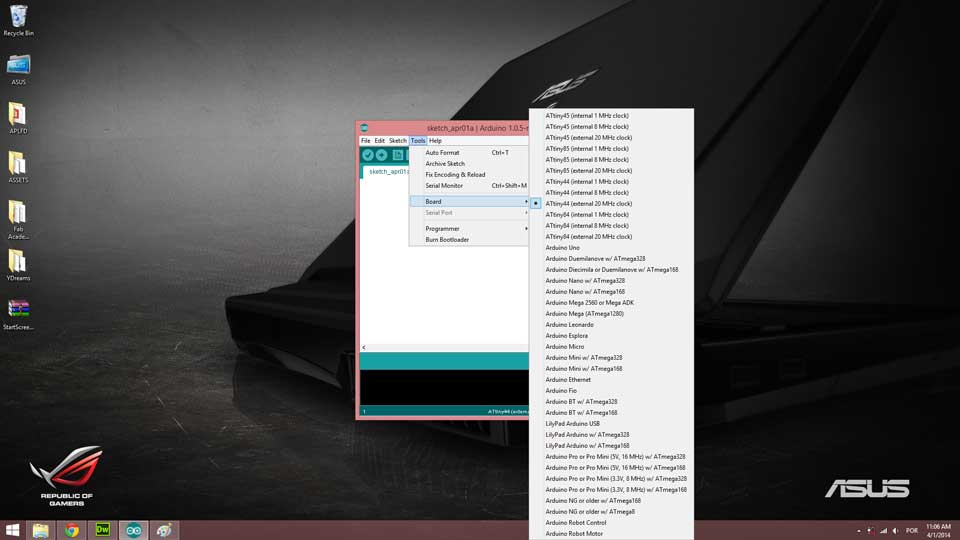The height and width of the screenshot is (540, 960).
Task: Click the Verify checkmark toolbar icon
Action: click(x=368, y=155)
